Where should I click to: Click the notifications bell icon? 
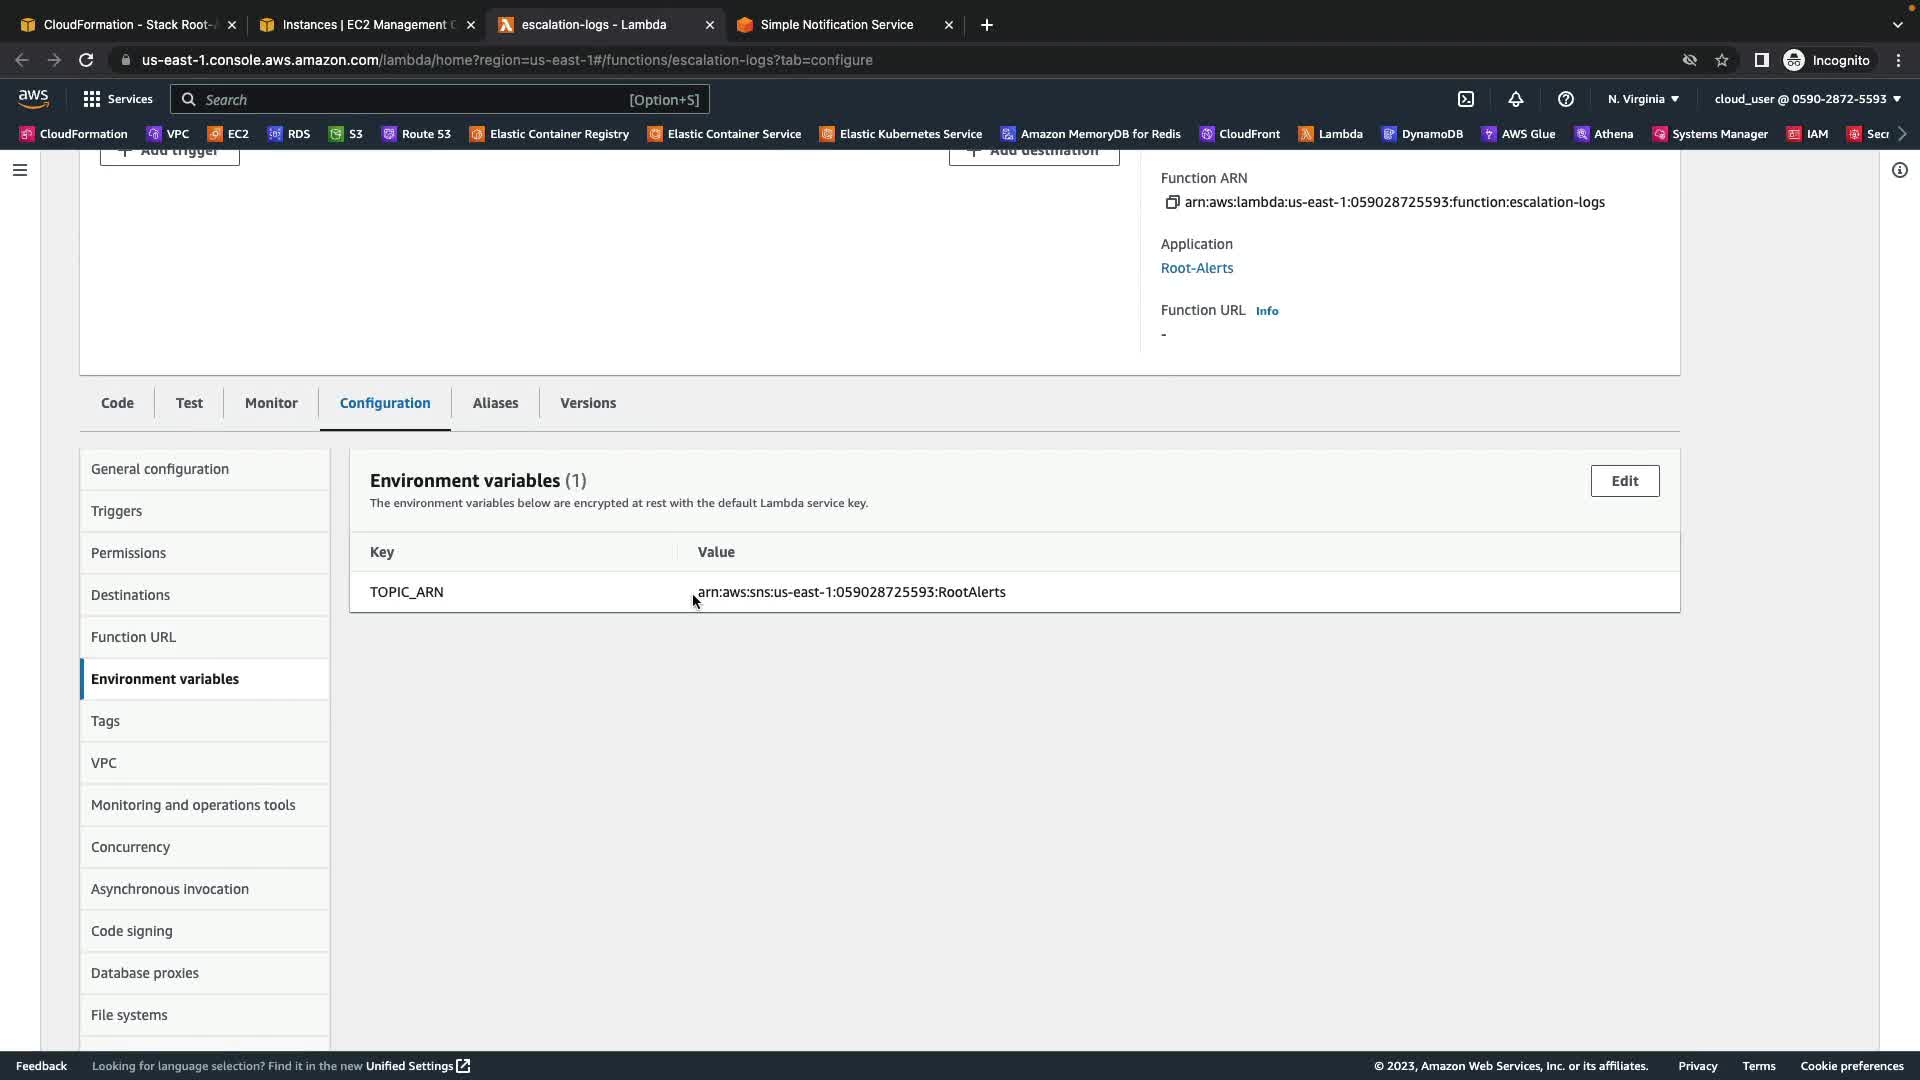(1516, 99)
